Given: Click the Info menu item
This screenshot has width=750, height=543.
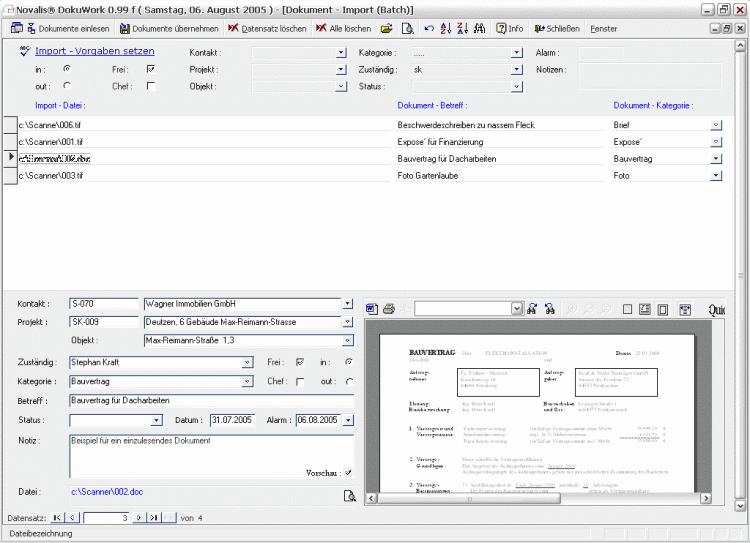Looking at the screenshot, I should click(509, 29).
